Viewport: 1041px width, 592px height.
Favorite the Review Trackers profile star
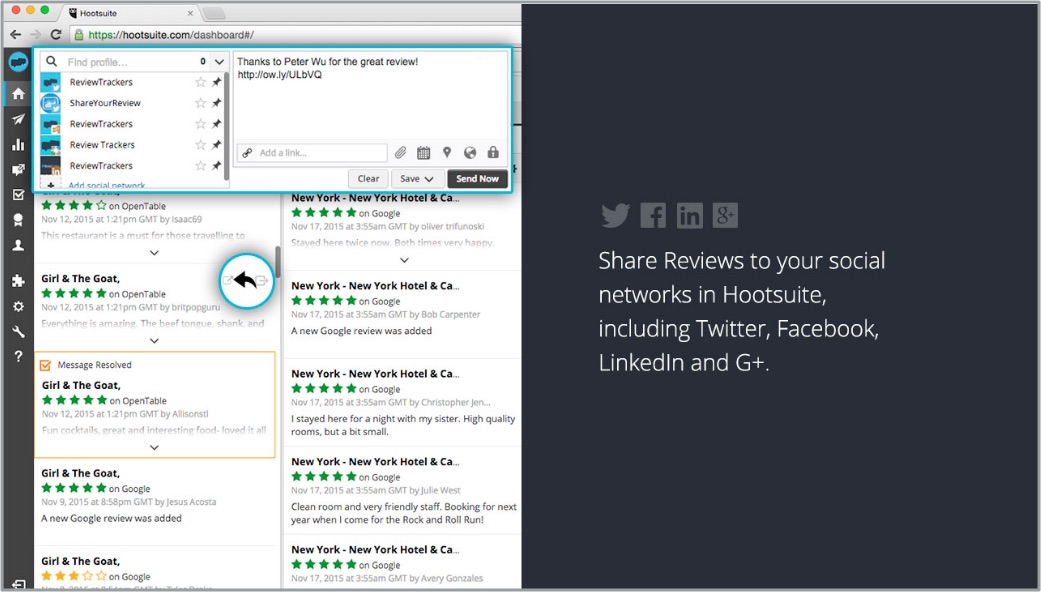point(200,145)
